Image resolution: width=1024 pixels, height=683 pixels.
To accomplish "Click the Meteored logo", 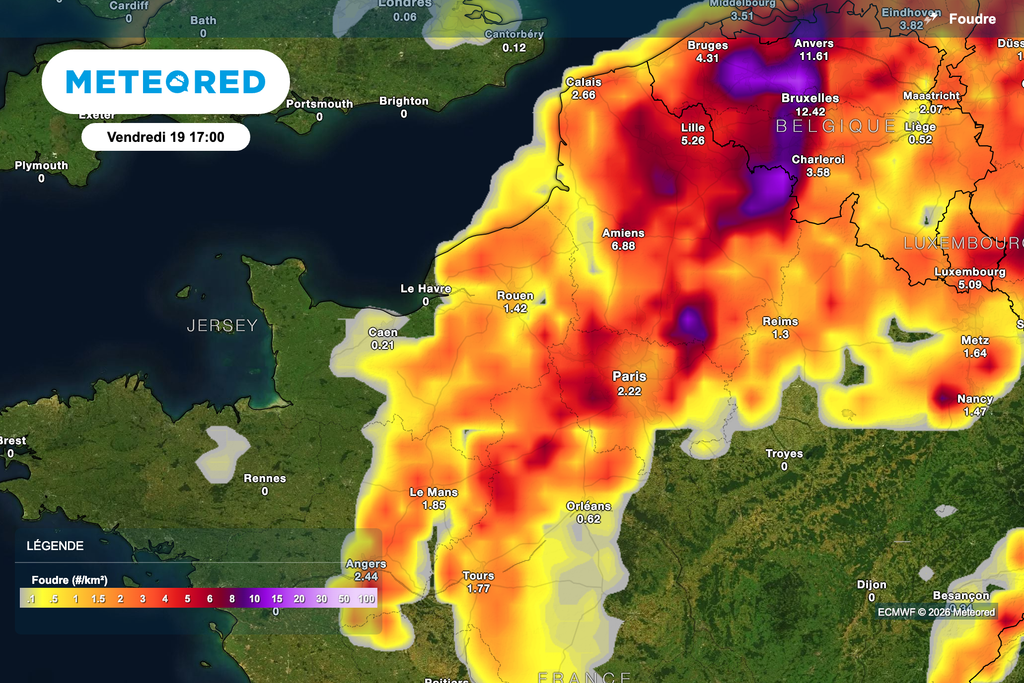I will pos(166,82).
